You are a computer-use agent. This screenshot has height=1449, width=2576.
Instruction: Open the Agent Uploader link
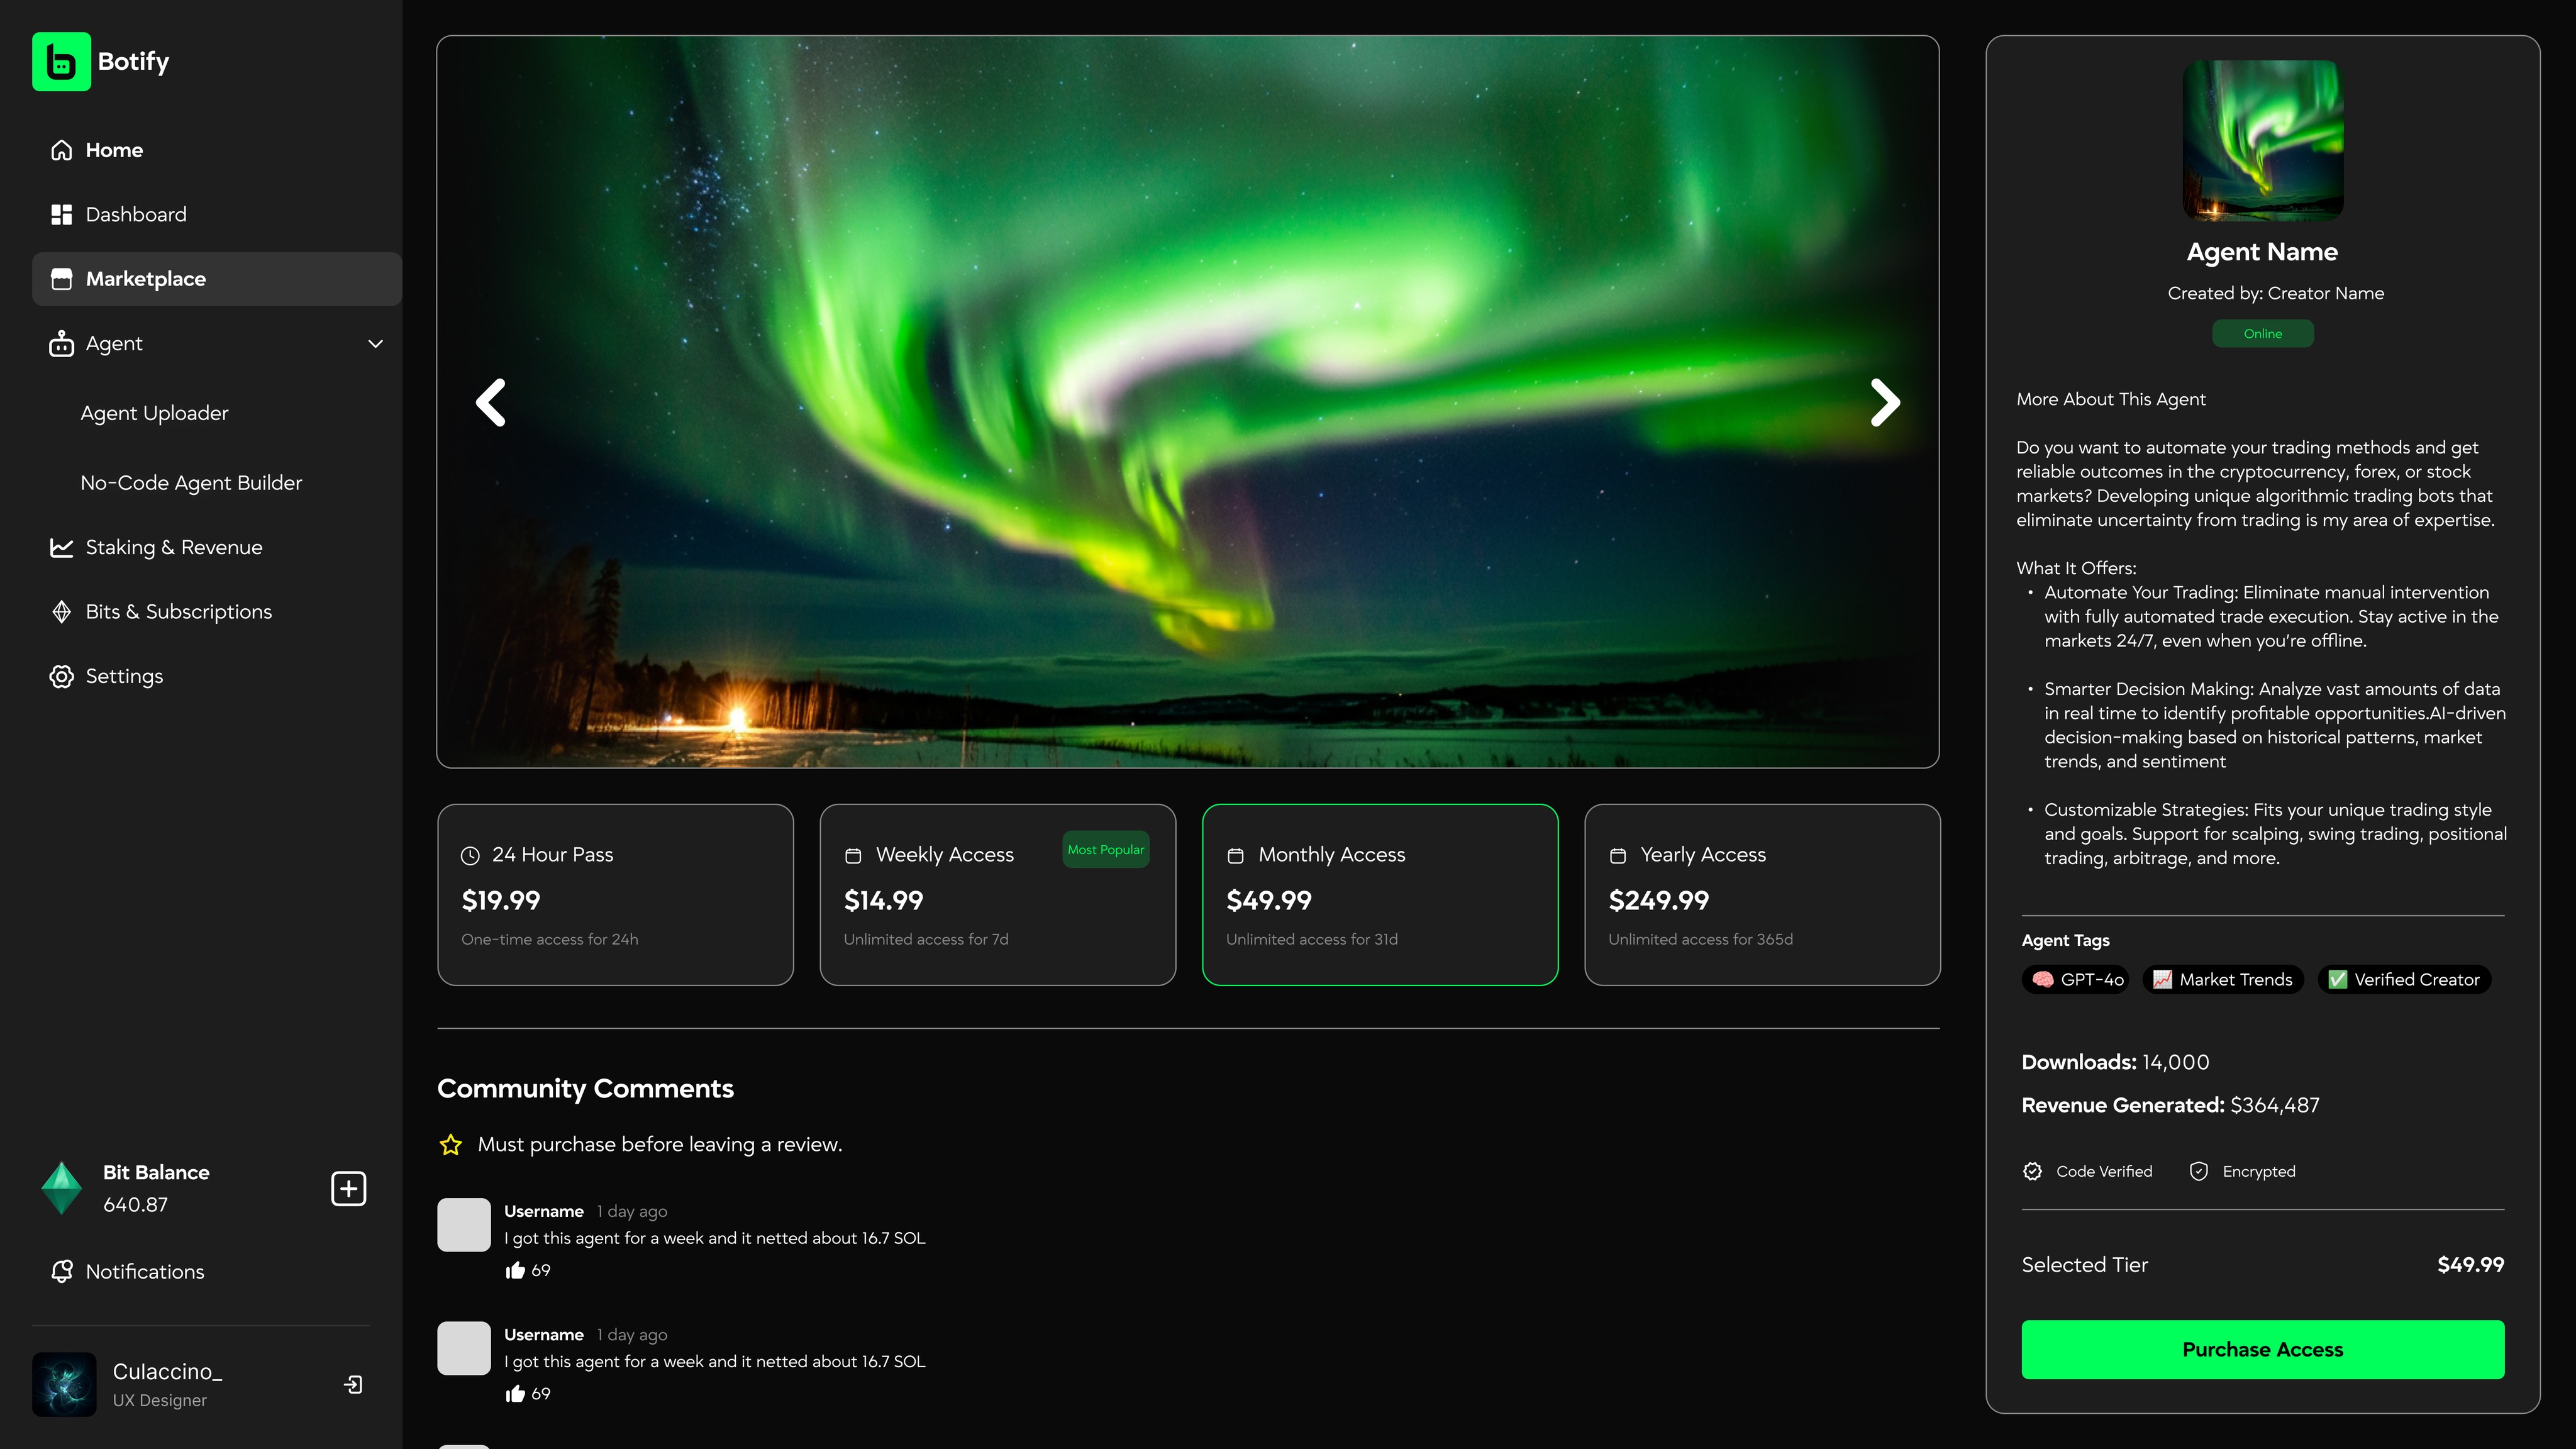pyautogui.click(x=155, y=412)
